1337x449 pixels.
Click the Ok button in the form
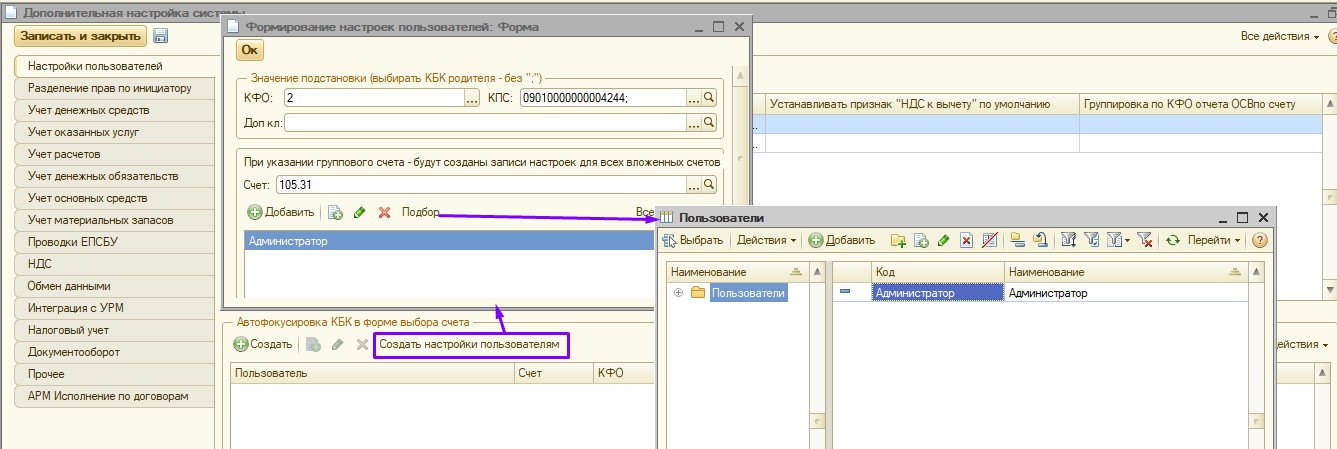(x=250, y=50)
